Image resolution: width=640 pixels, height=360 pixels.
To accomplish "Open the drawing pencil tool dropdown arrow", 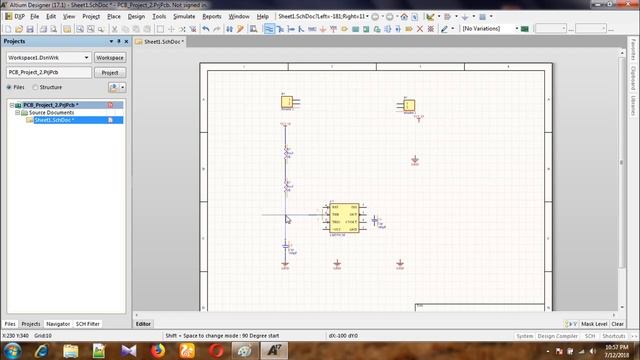I will pyautogui.click(x=453, y=29).
